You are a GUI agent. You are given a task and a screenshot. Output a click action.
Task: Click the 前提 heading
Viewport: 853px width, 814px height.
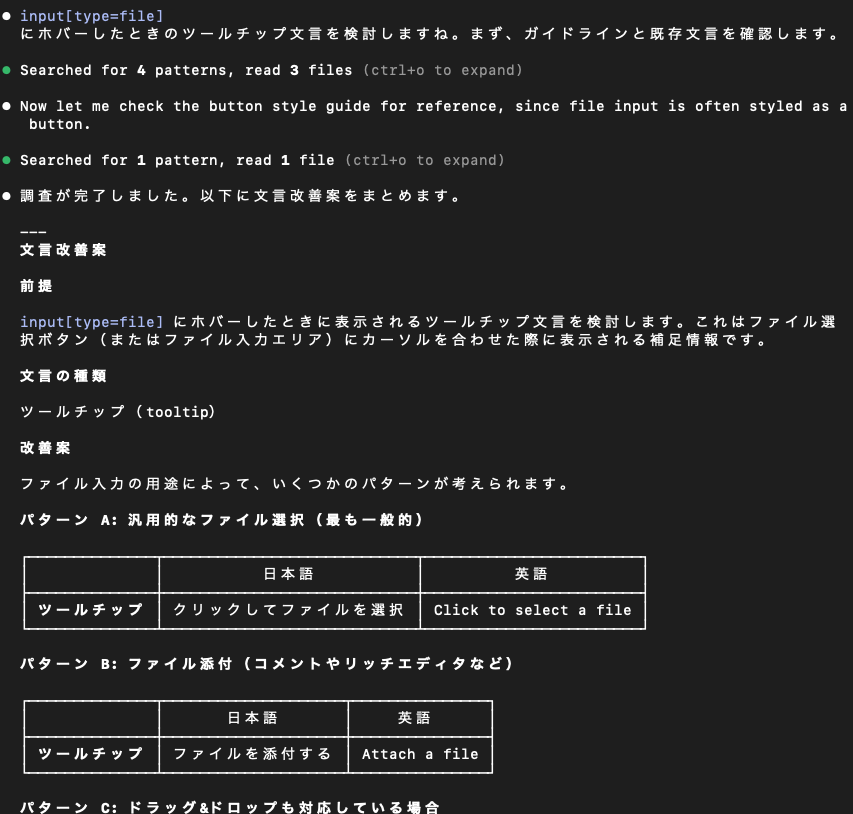(x=36, y=286)
